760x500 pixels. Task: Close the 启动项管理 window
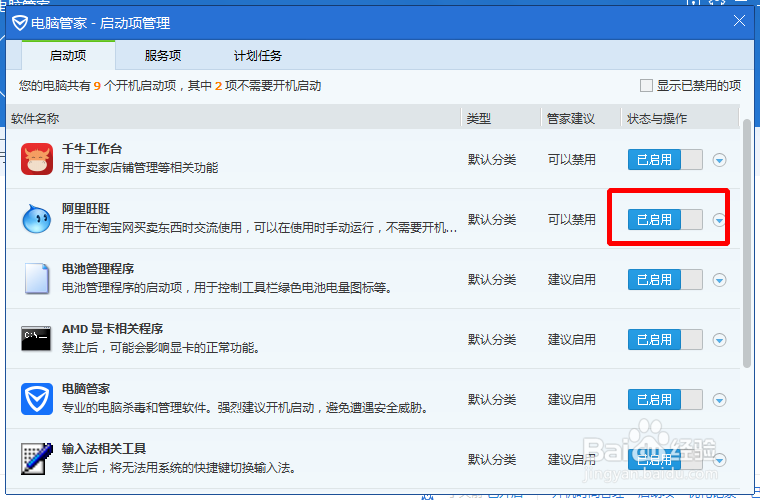739,21
